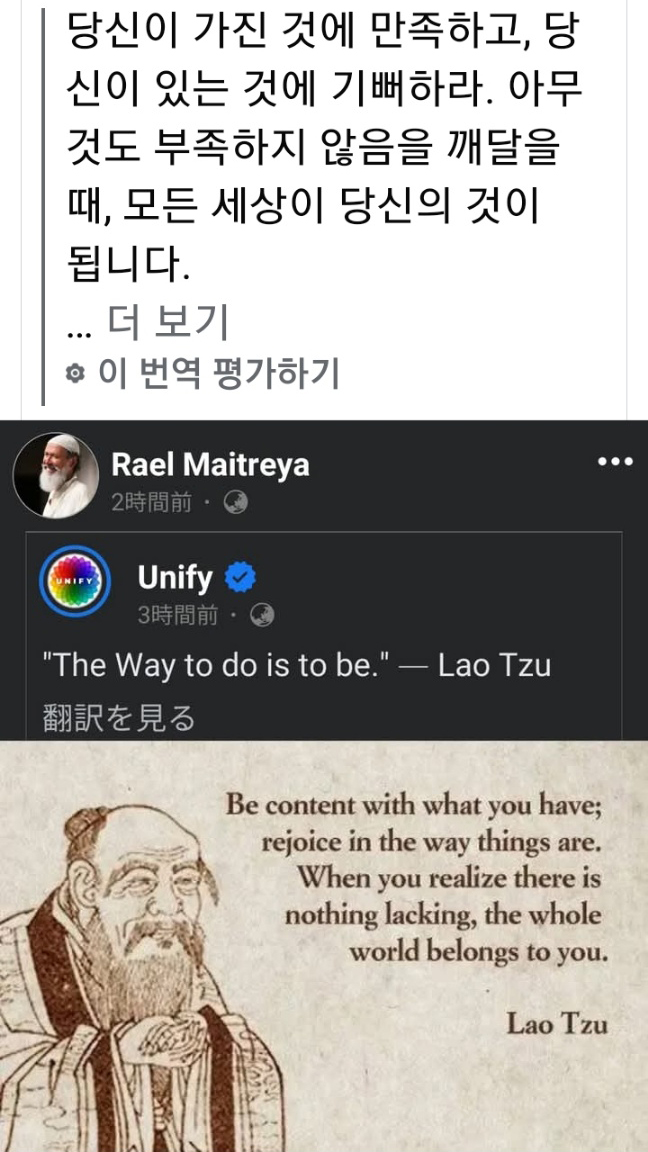Expand the translated text with 더 보기
Image resolution: width=648 pixels, height=1152 pixels.
(x=168, y=322)
